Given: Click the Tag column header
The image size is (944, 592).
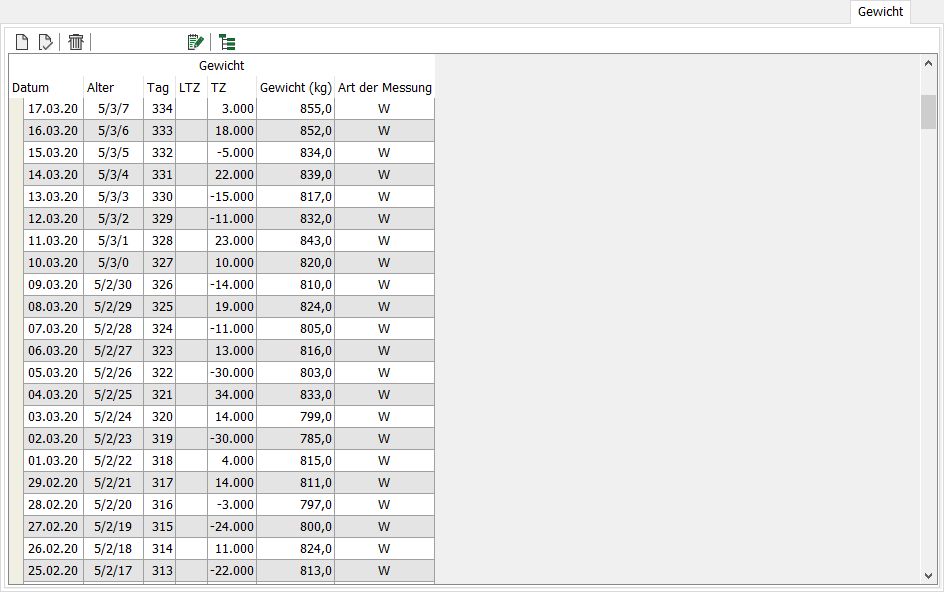Looking at the screenshot, I should click(158, 87).
